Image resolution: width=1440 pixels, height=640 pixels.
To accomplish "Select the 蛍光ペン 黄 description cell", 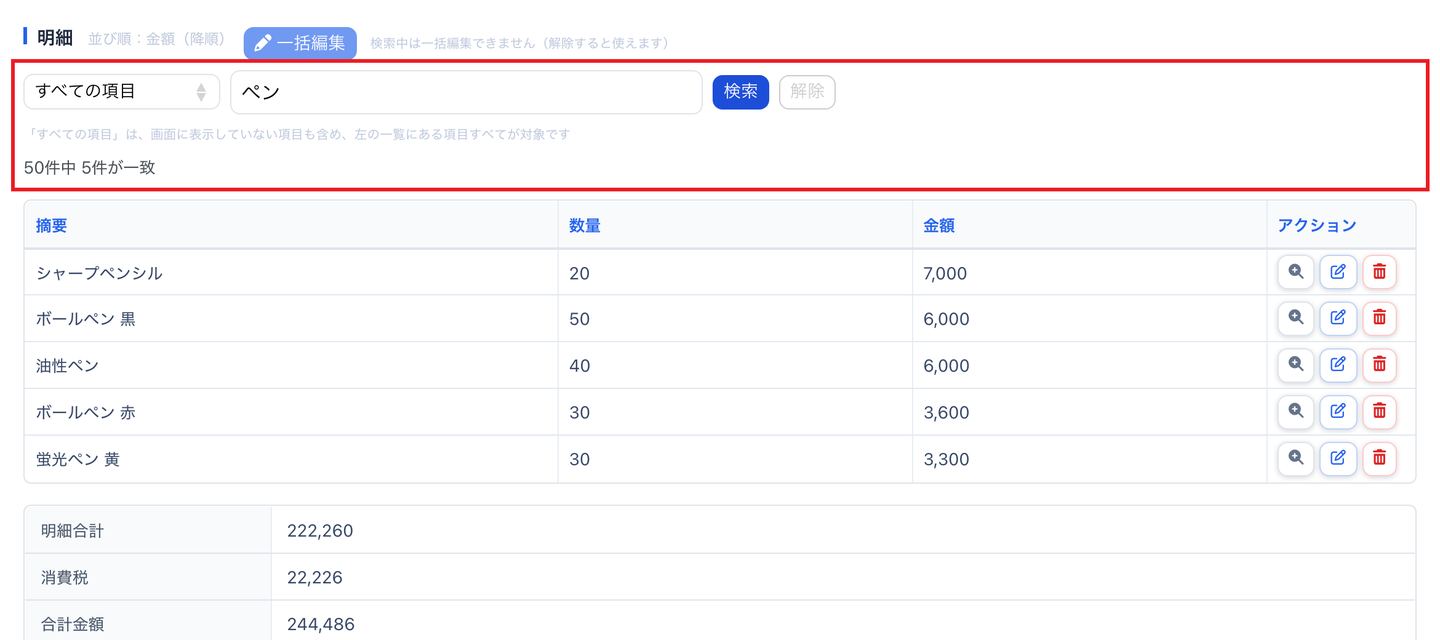I will [x=291, y=459].
